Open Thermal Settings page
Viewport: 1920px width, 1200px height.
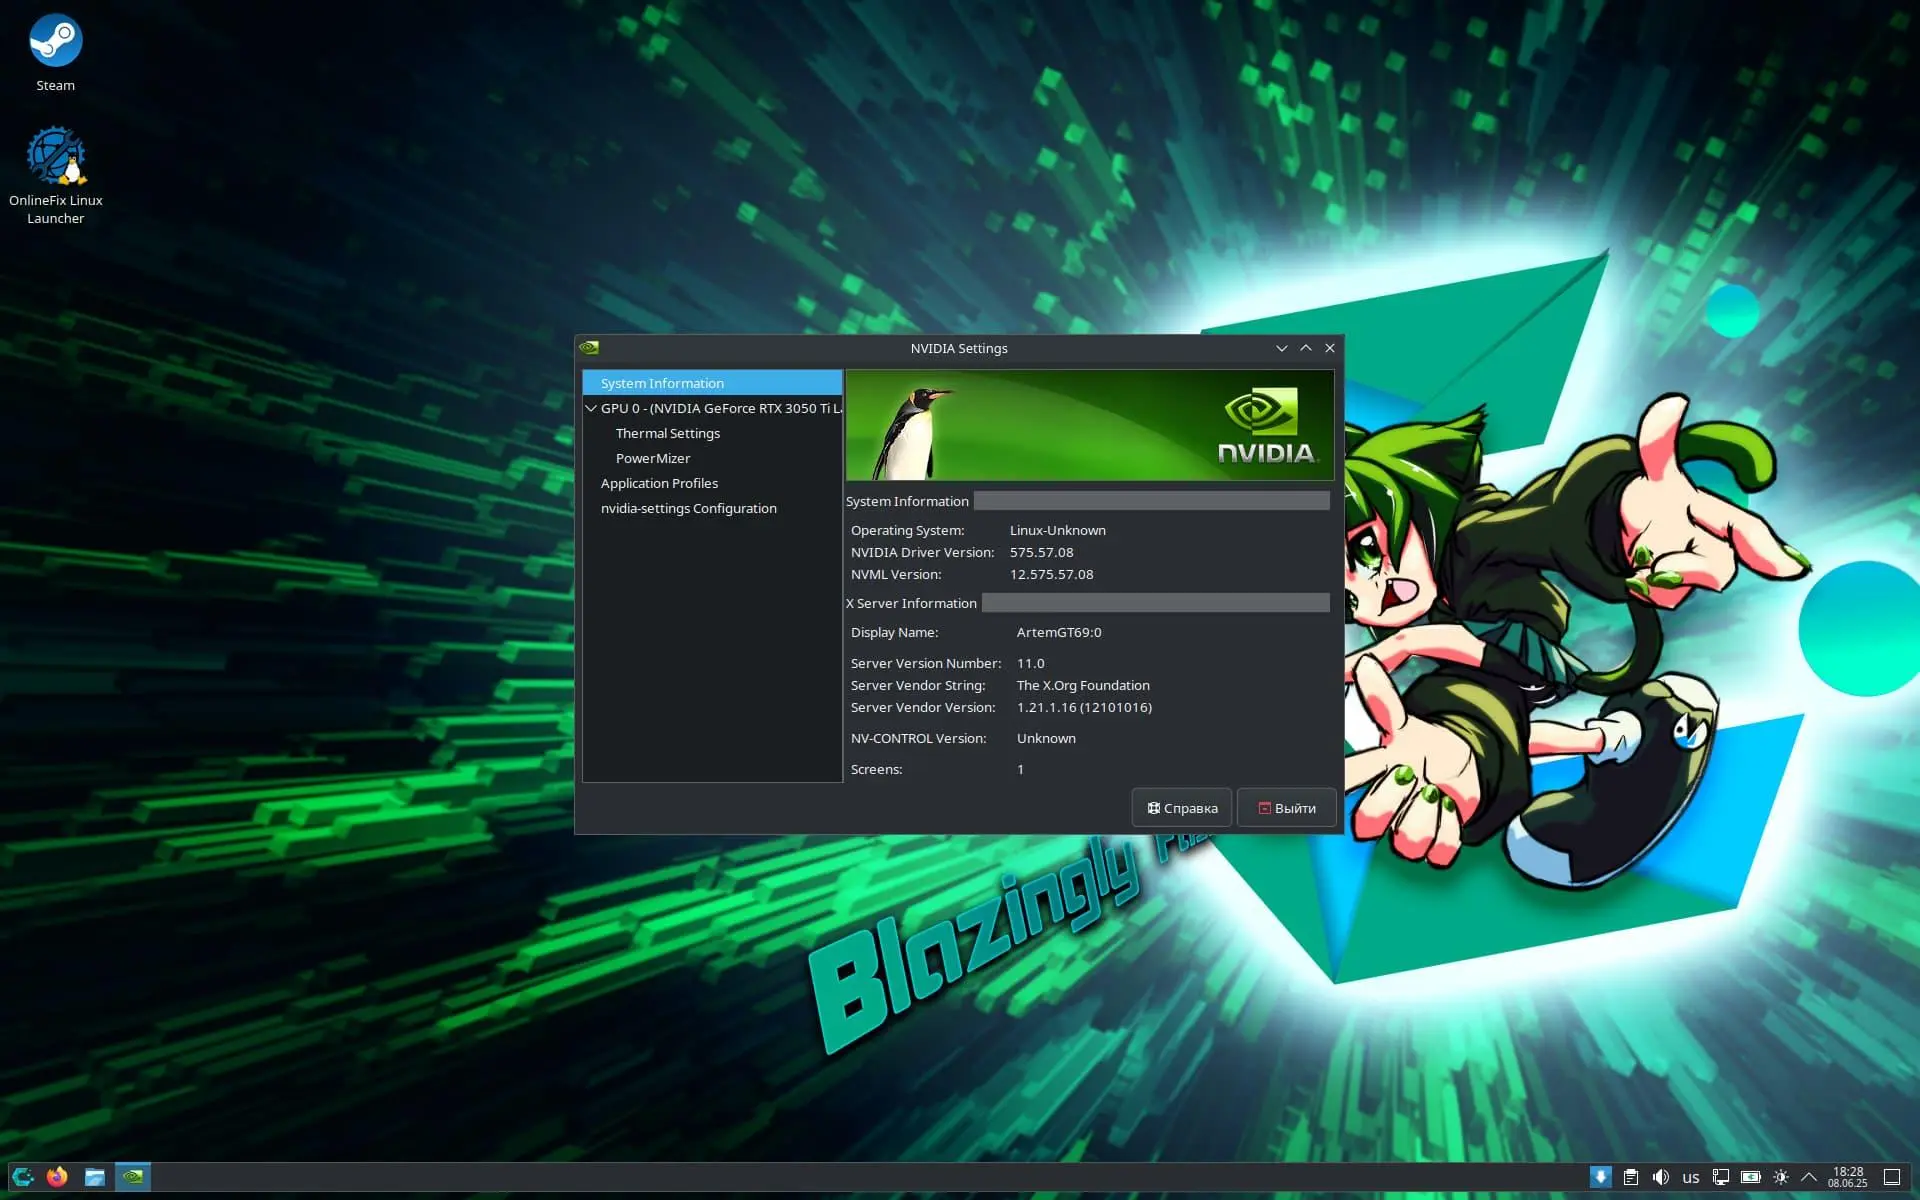(668, 433)
